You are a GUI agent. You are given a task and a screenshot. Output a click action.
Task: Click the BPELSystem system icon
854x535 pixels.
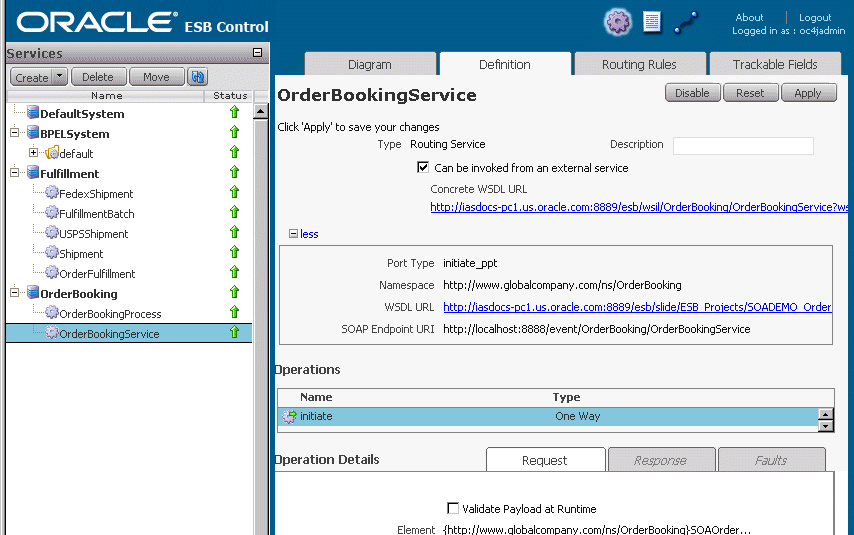point(33,133)
